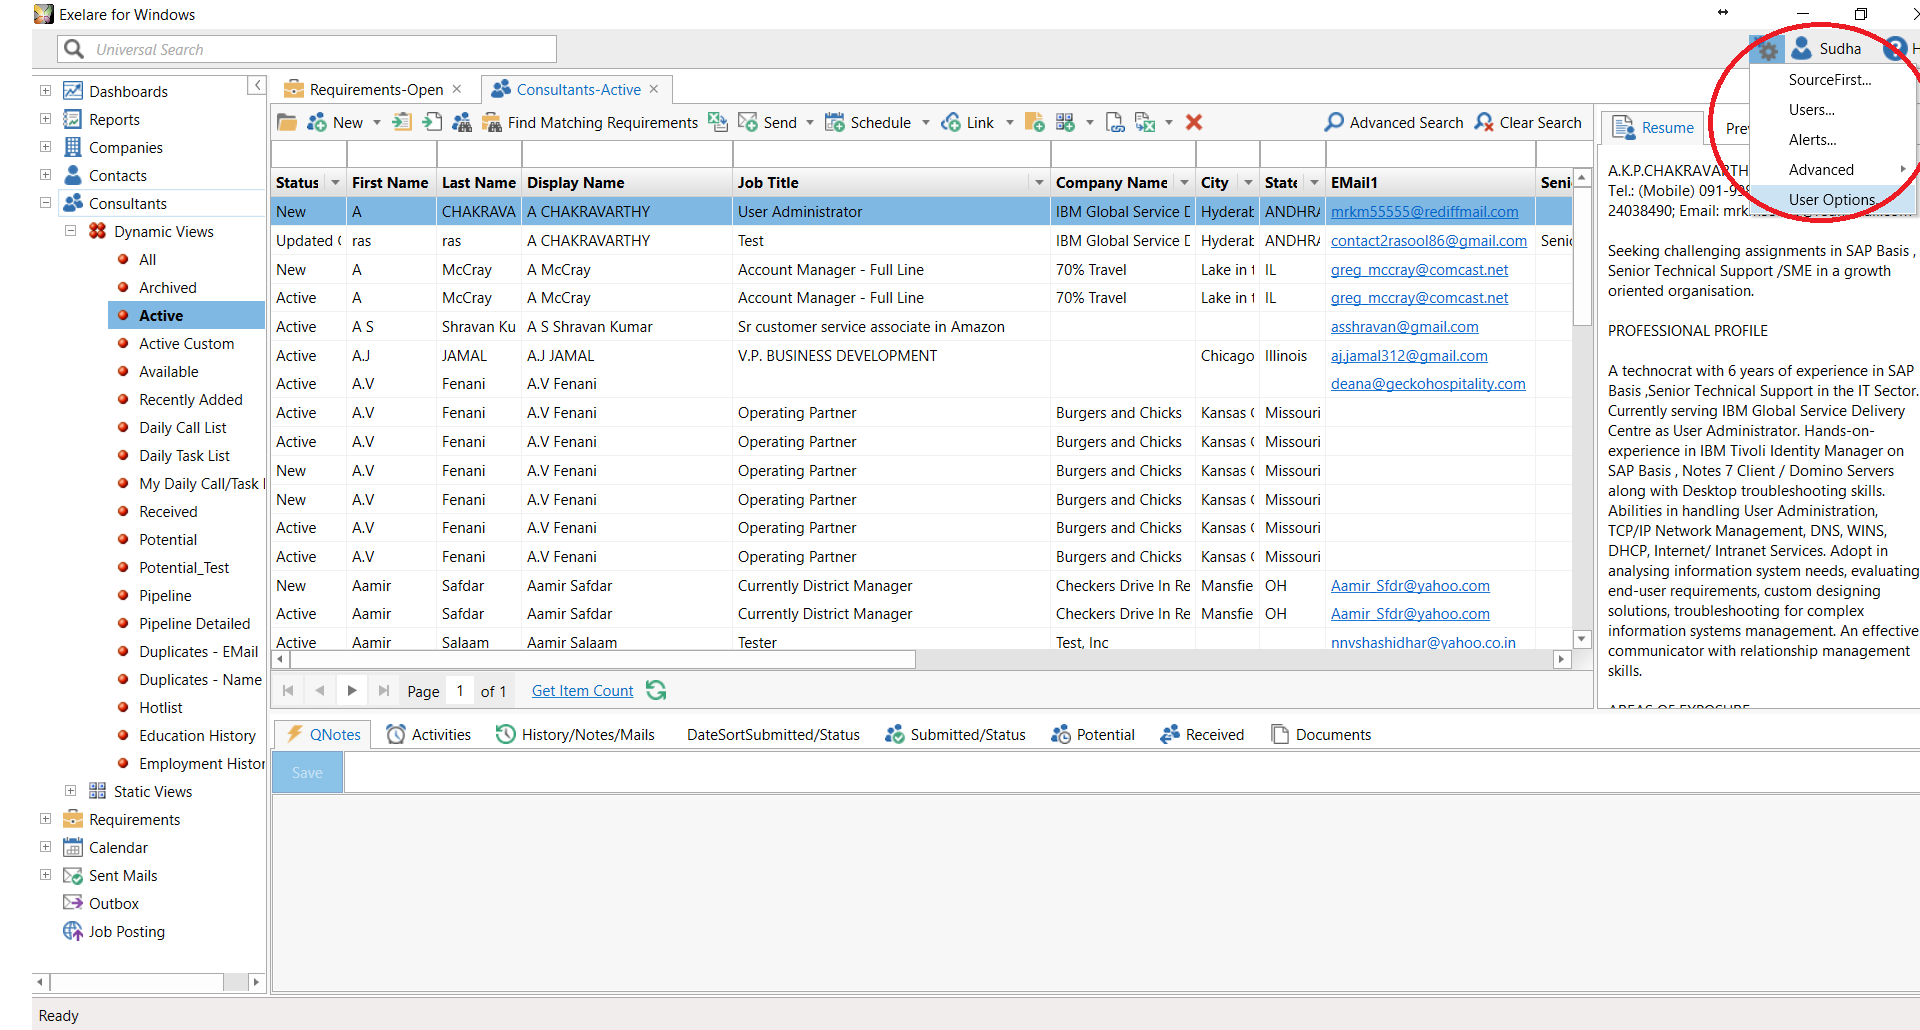
Task: Click the Send mail icon
Action: (x=748, y=122)
